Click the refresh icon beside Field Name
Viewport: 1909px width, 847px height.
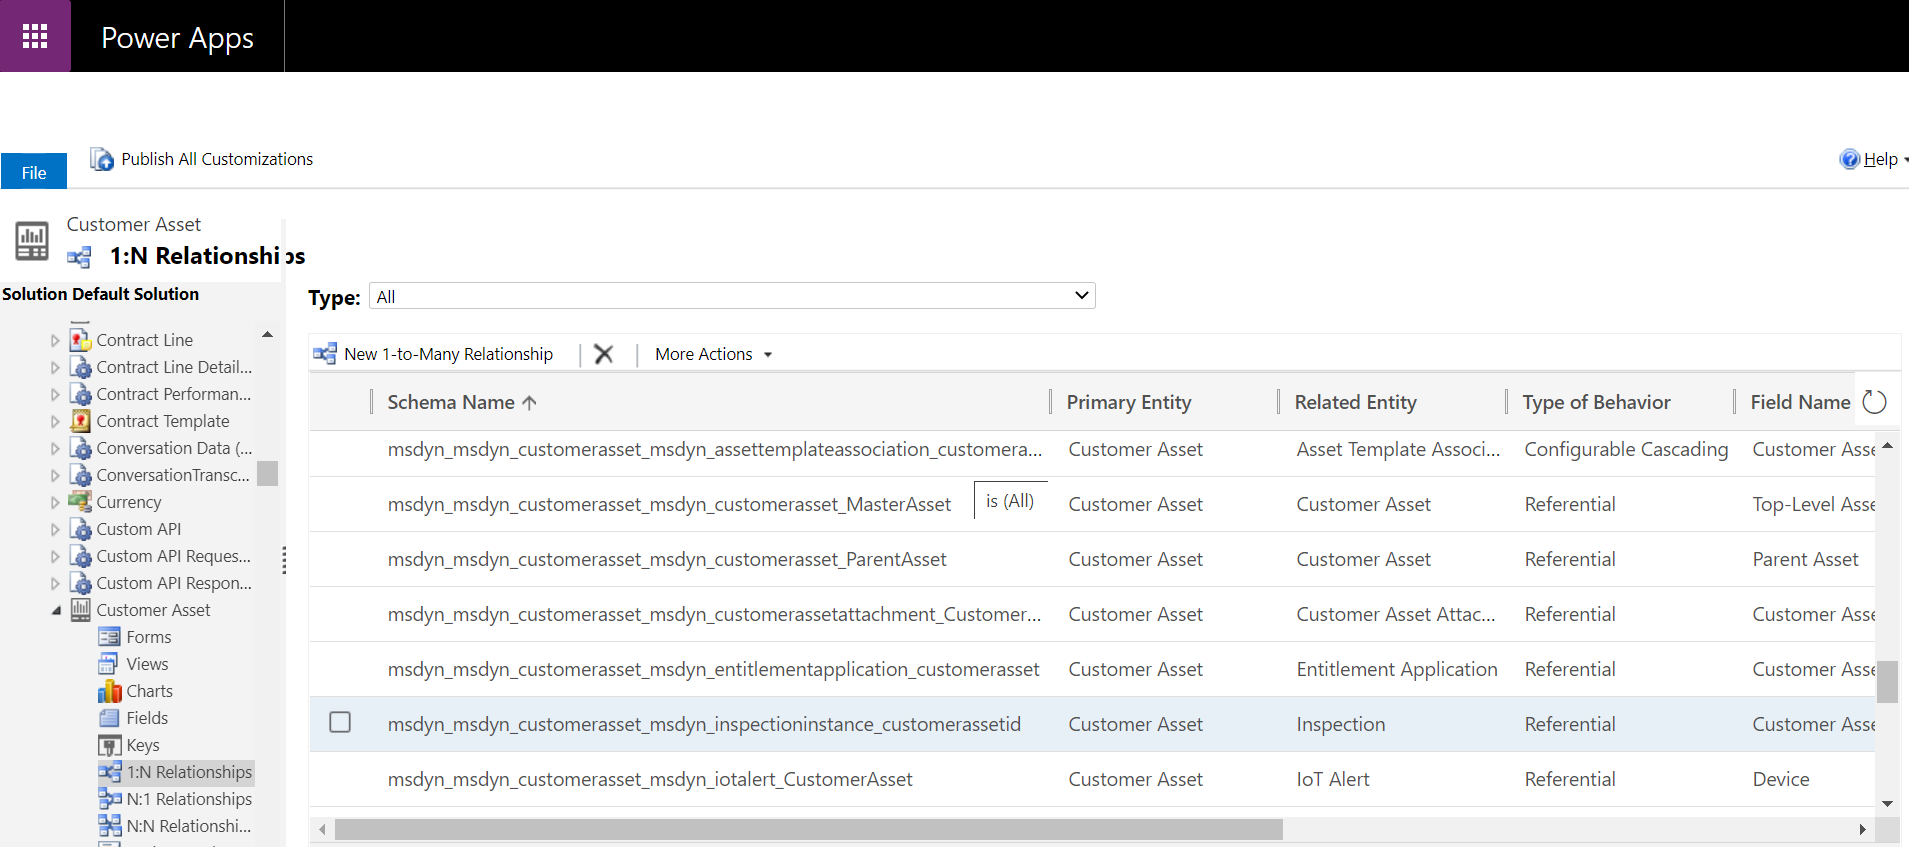[1874, 402]
